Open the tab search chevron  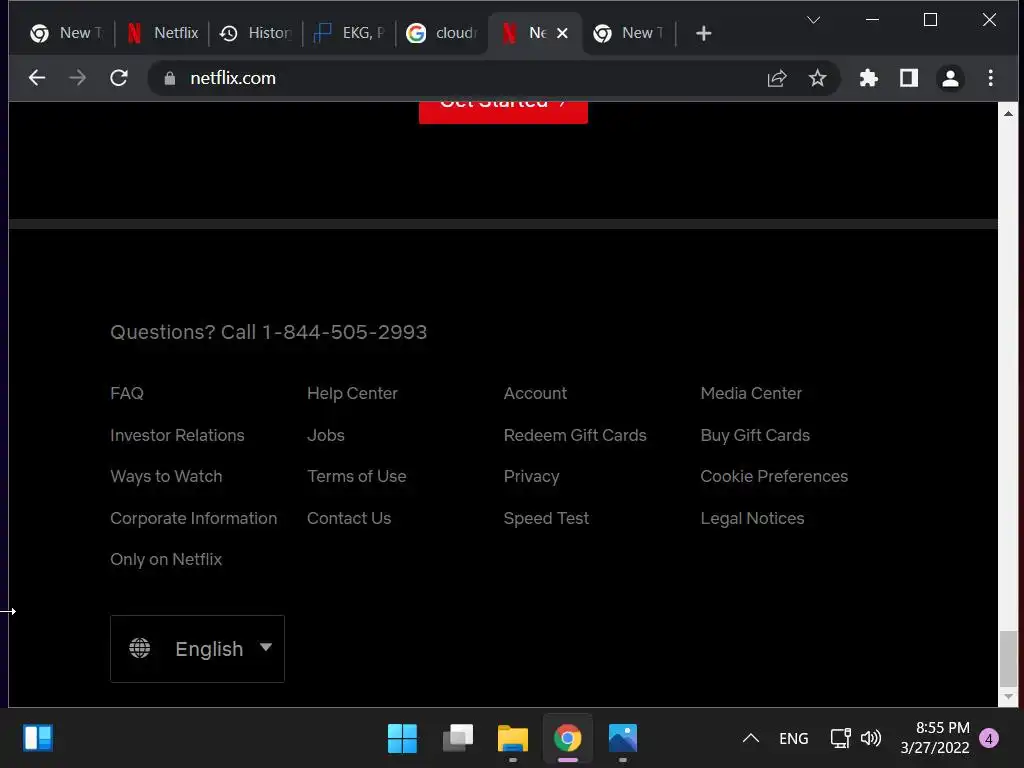click(x=813, y=20)
